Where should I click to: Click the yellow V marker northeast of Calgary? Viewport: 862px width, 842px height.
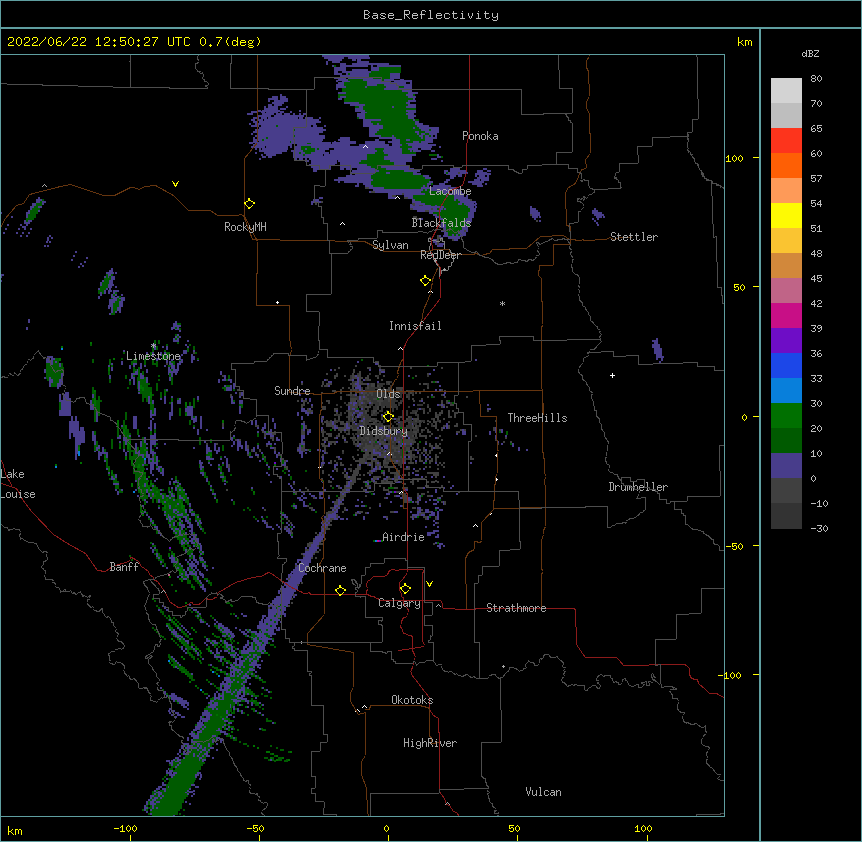(x=429, y=584)
